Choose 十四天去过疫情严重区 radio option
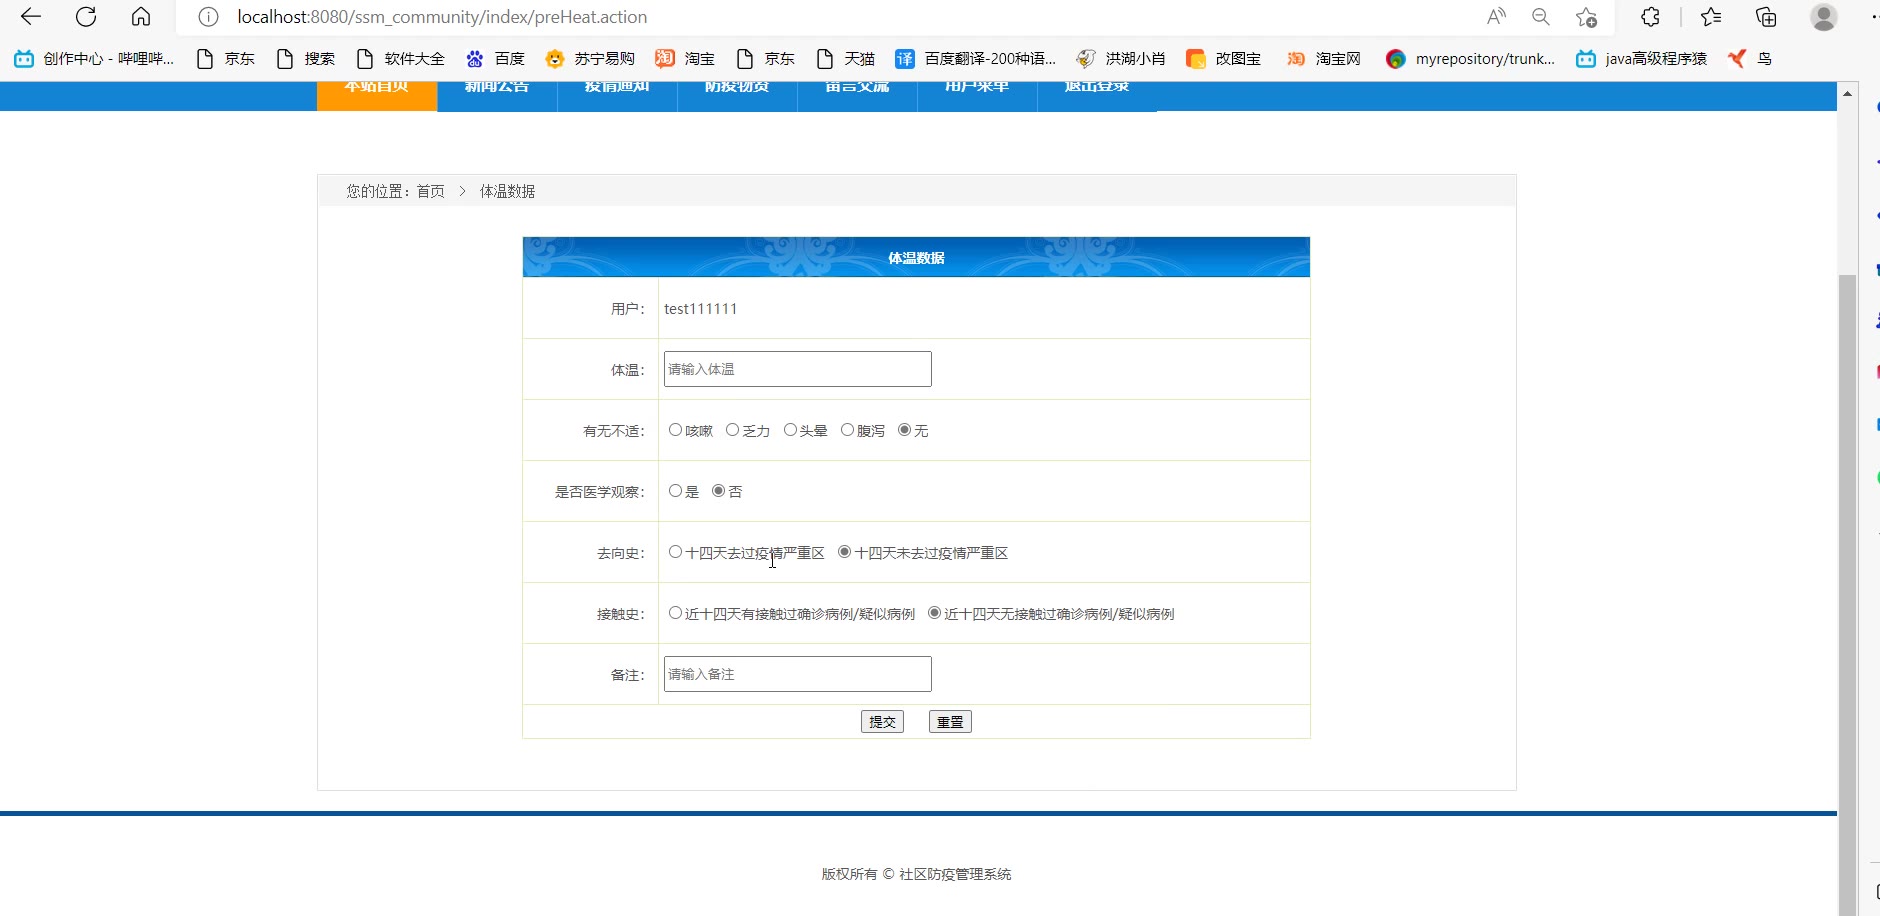The height and width of the screenshot is (916, 1880). coord(676,552)
